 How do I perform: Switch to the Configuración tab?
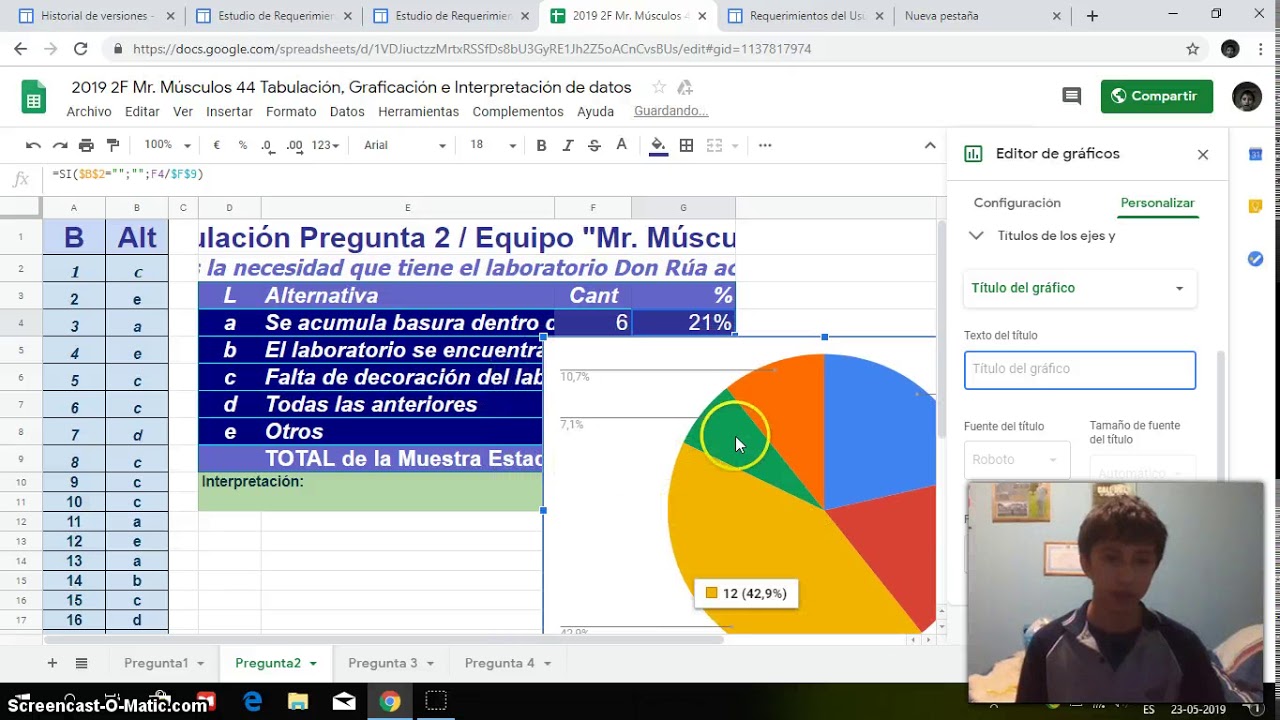1017,203
